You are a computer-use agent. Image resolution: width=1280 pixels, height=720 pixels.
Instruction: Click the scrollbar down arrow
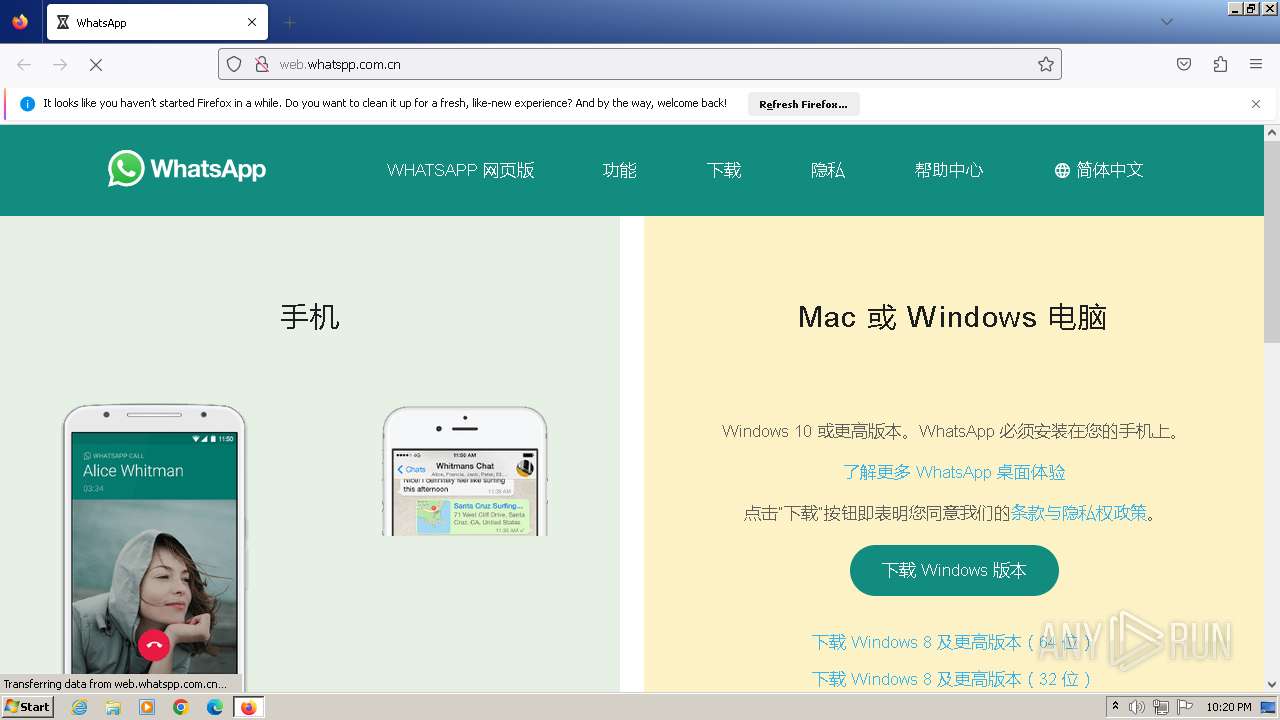click(x=1272, y=685)
